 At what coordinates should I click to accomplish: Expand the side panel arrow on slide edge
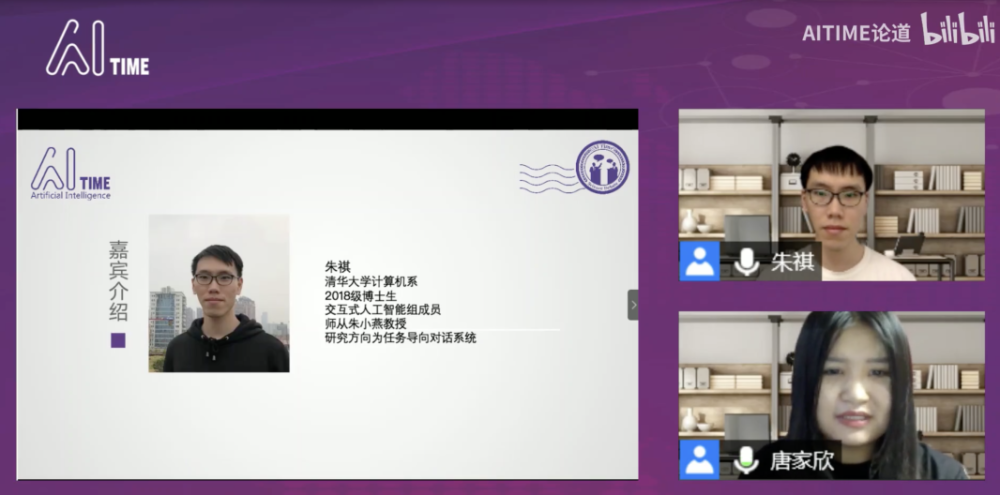pyautogui.click(x=633, y=305)
